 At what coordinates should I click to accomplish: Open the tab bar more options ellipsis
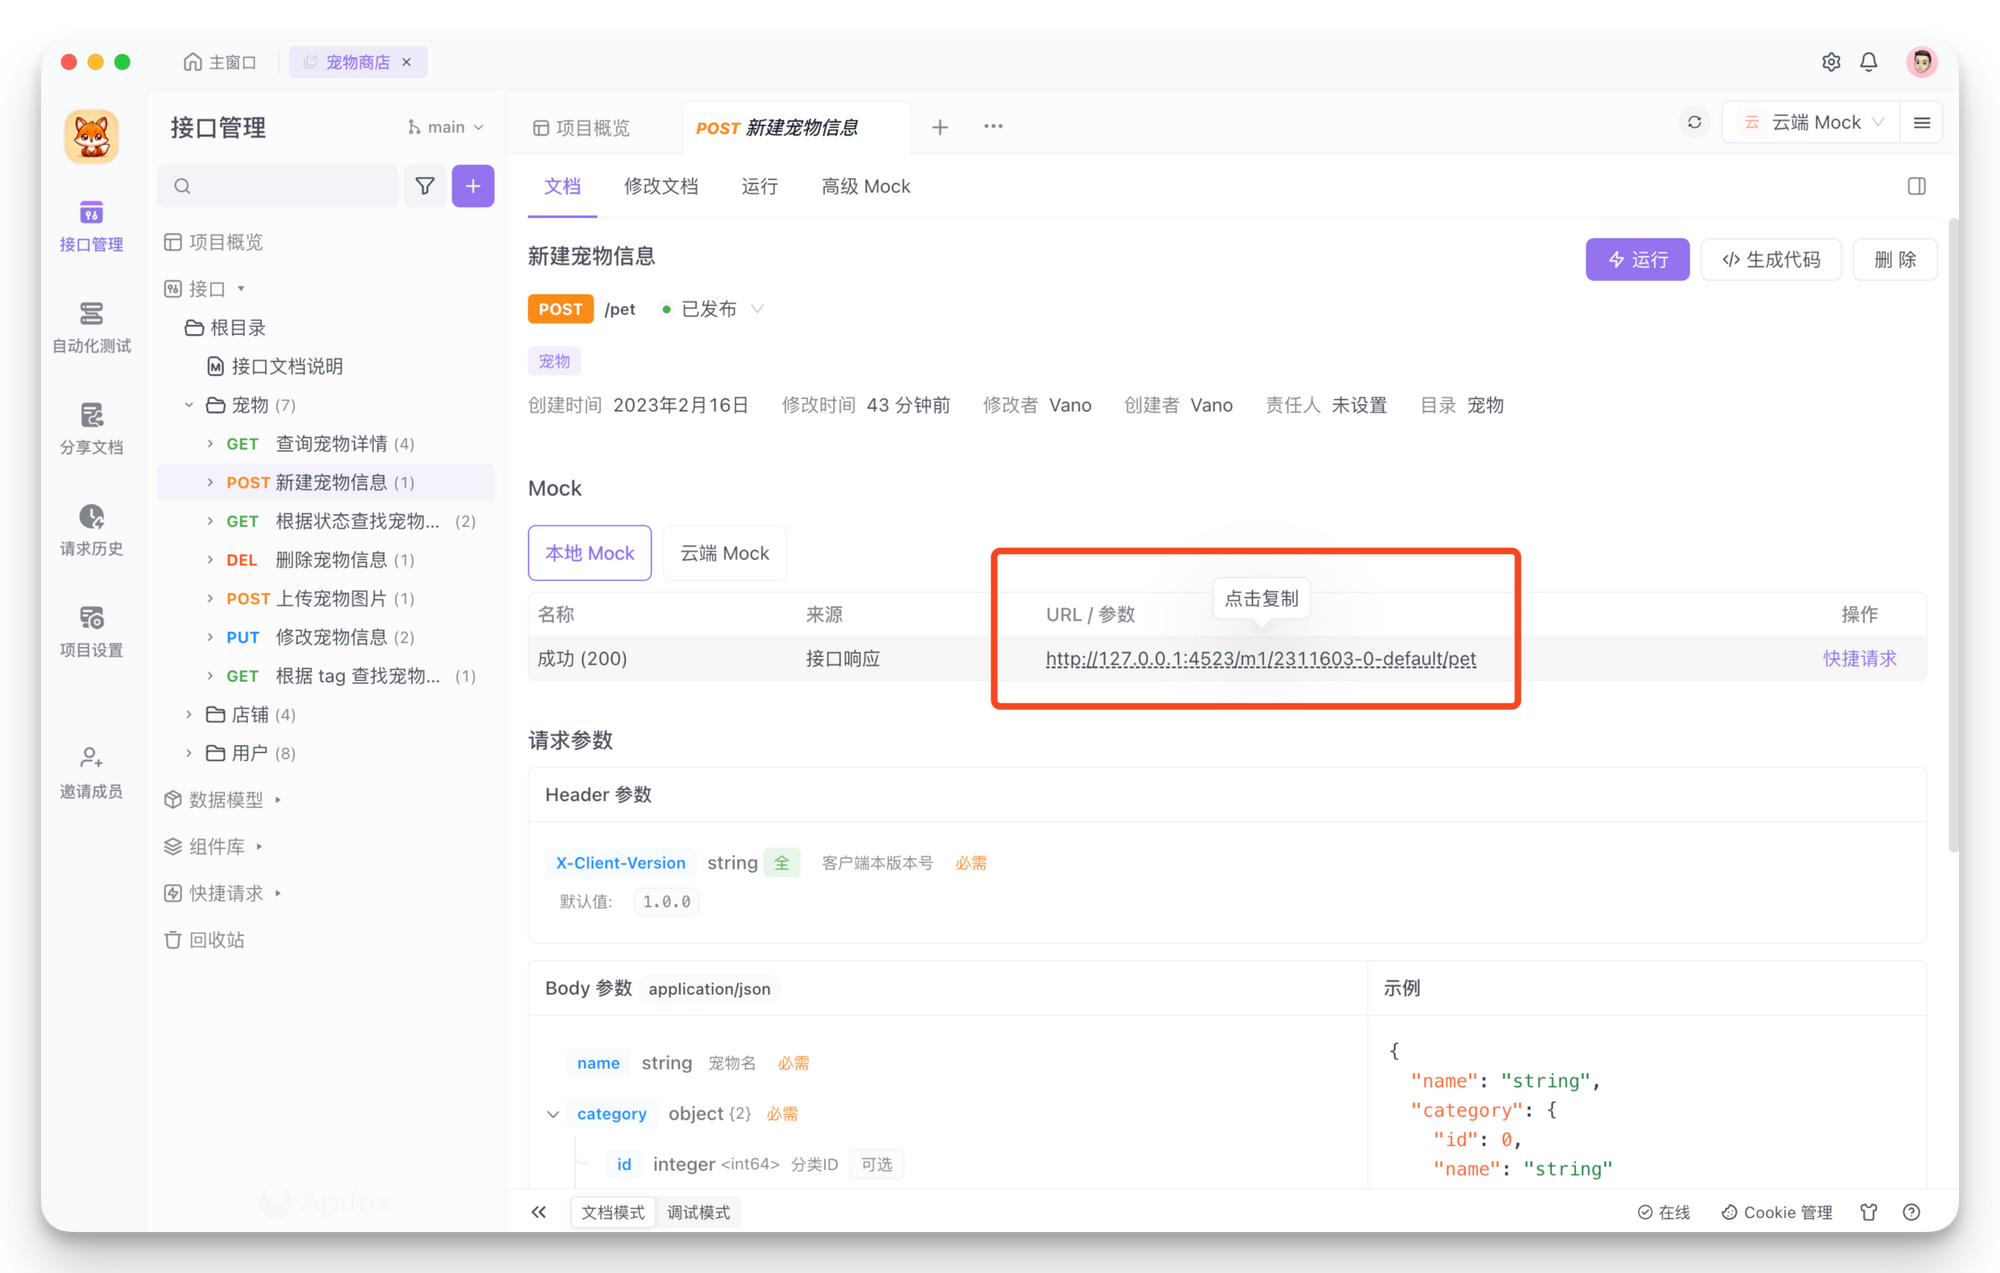pyautogui.click(x=993, y=127)
